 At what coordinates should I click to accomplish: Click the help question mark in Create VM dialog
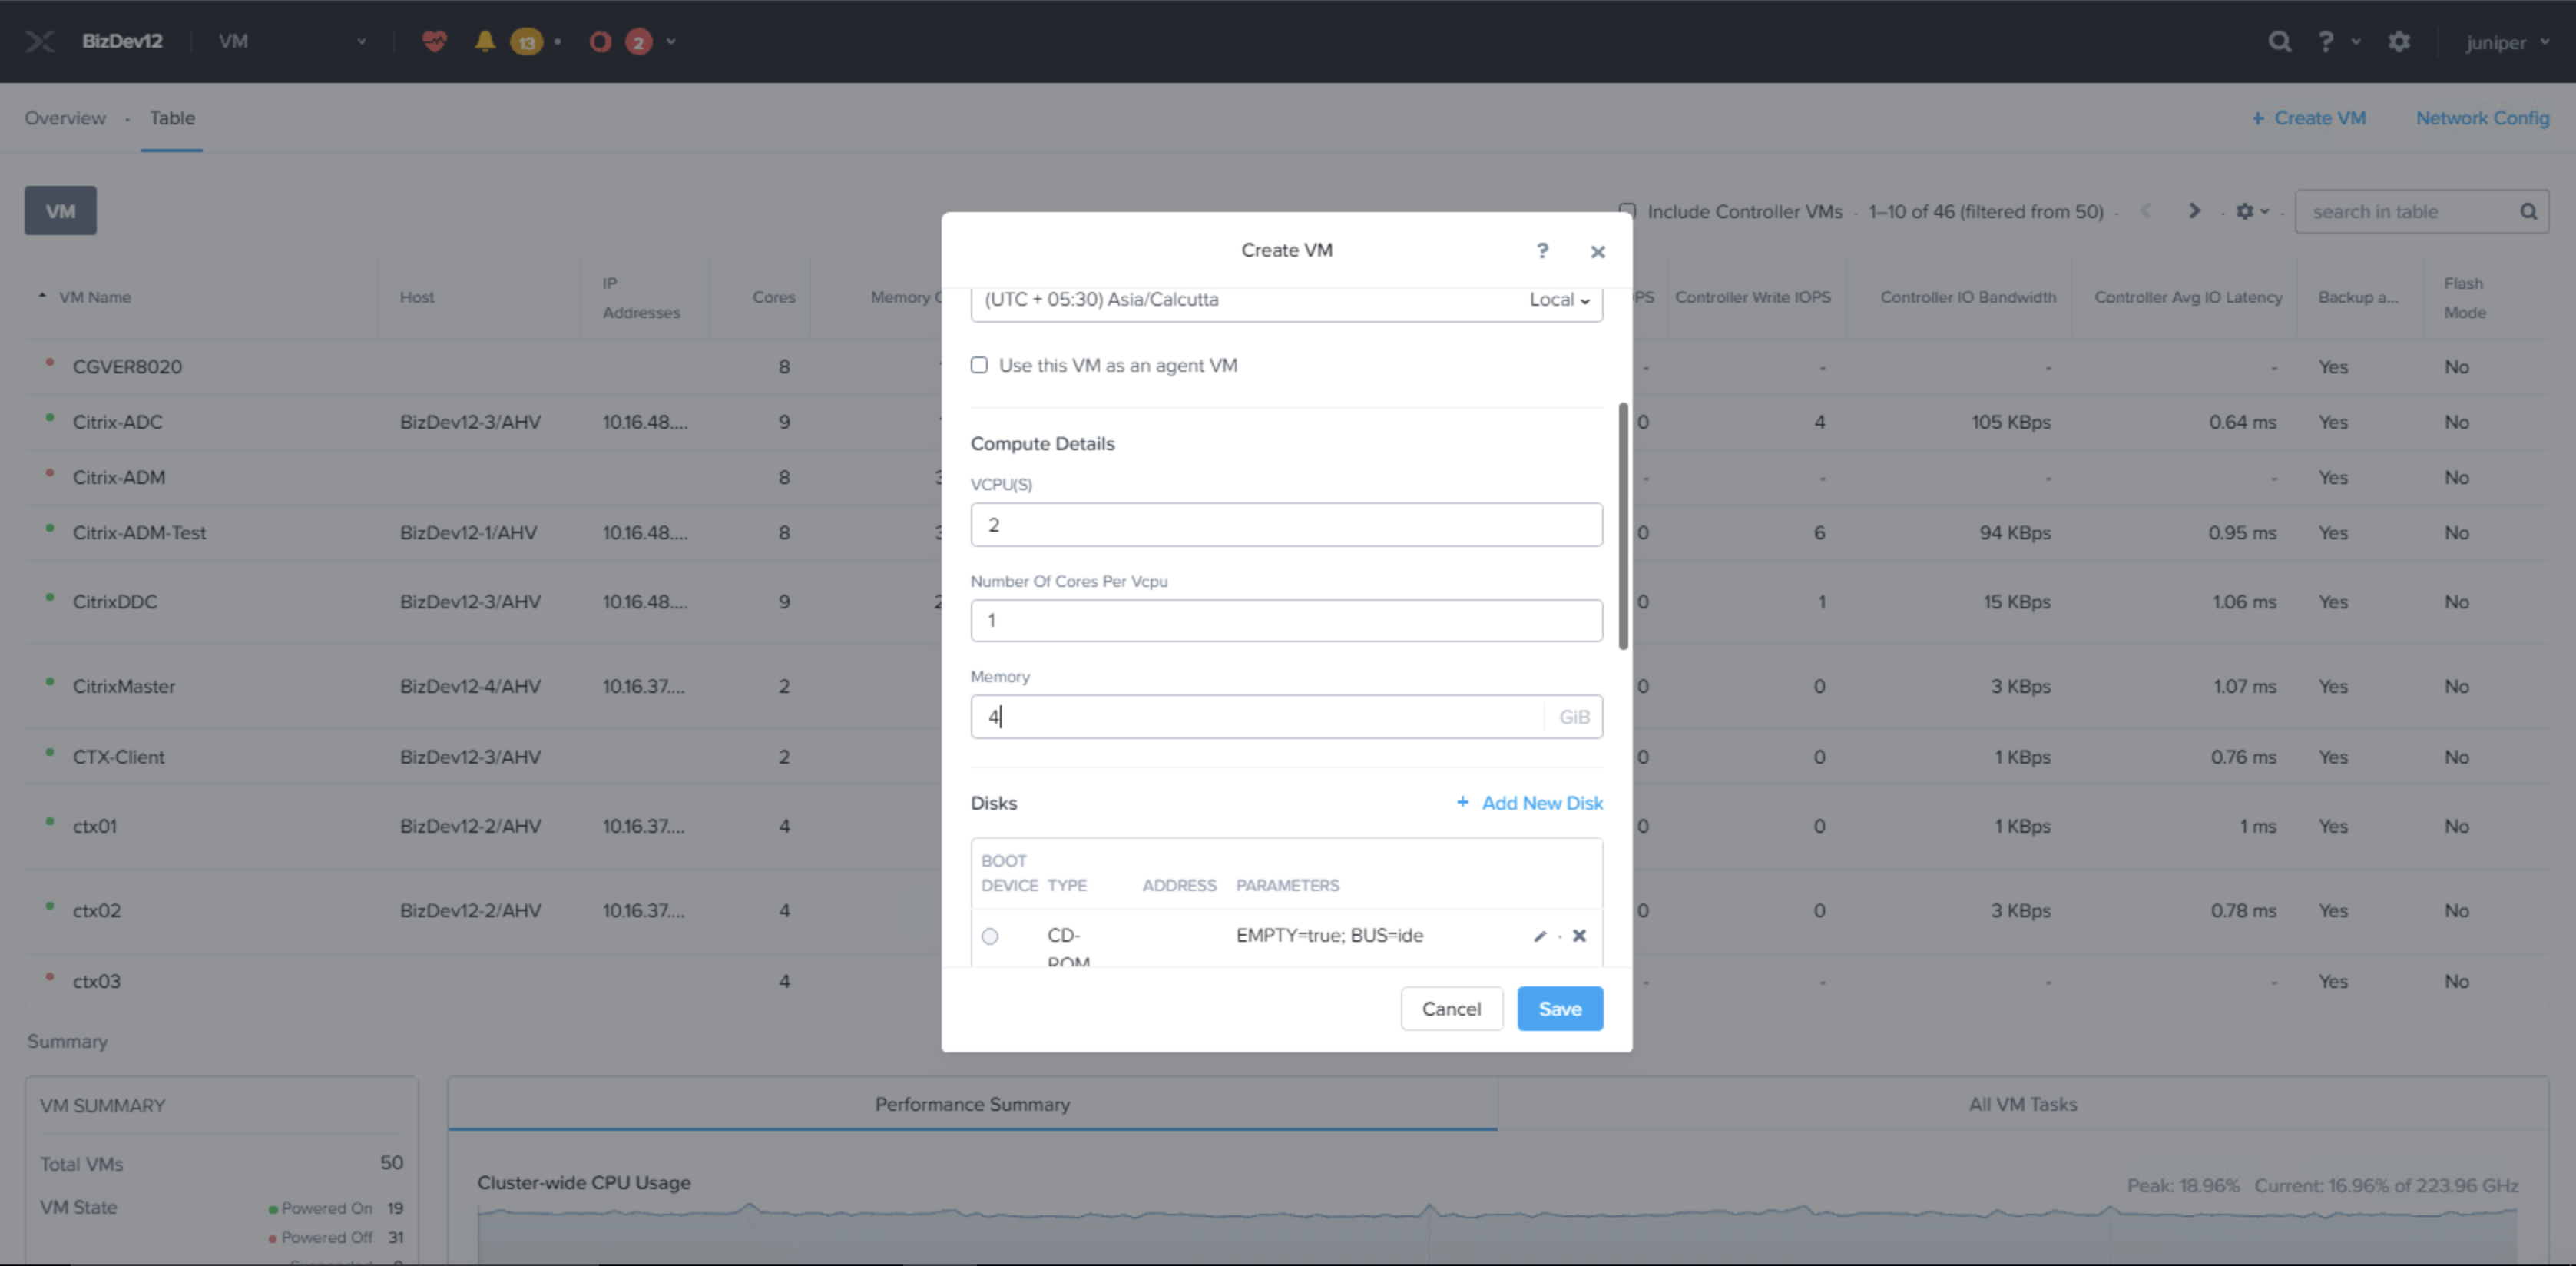pos(1542,250)
